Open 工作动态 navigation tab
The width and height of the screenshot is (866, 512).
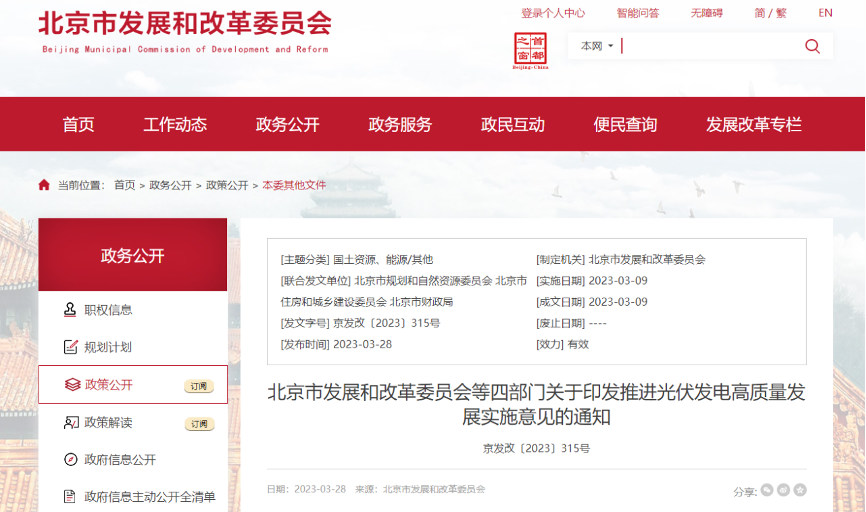[x=175, y=124]
